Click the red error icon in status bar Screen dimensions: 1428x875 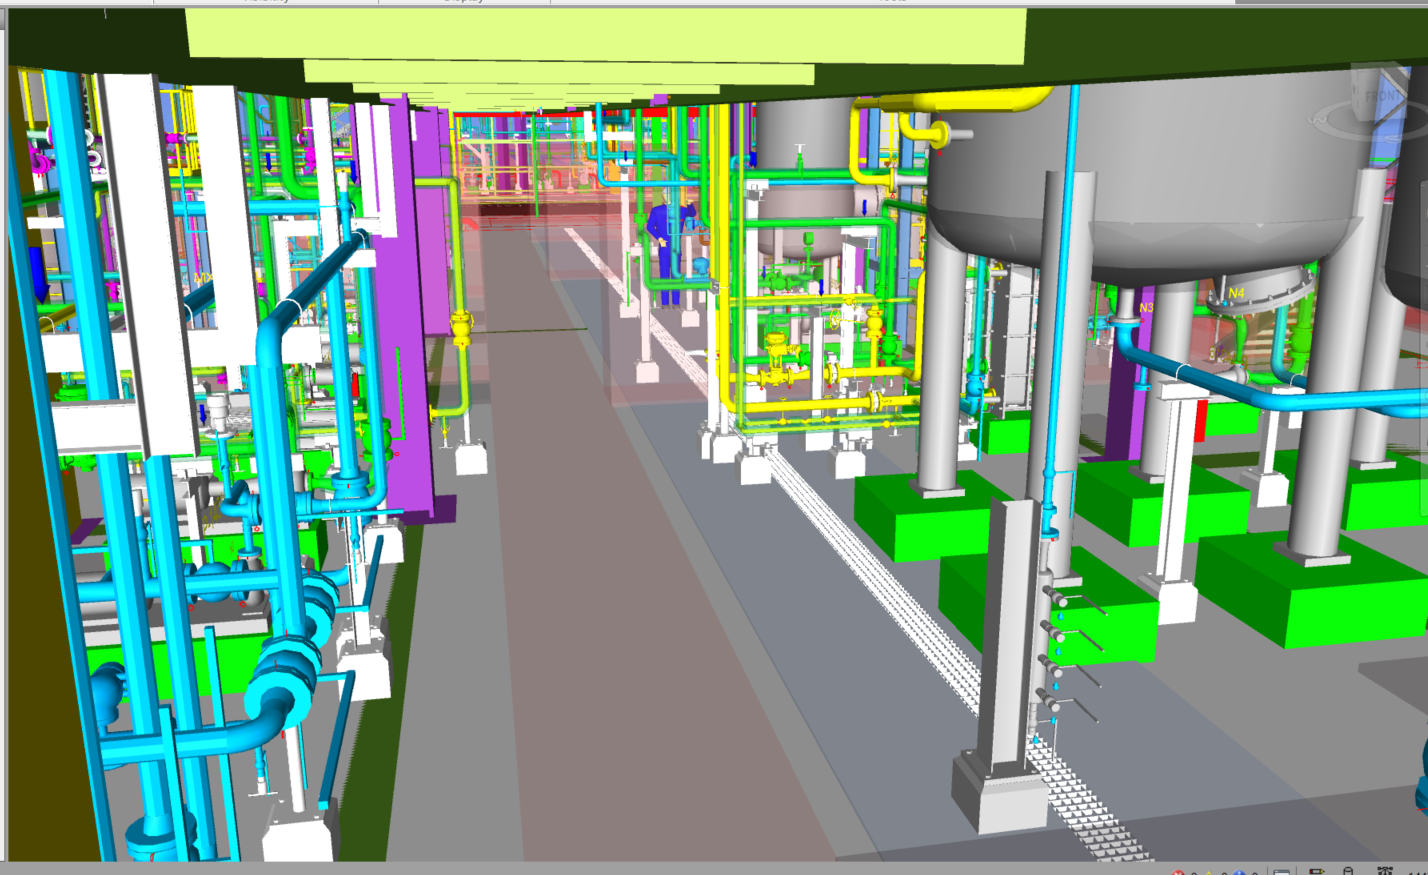pyautogui.click(x=1178, y=872)
